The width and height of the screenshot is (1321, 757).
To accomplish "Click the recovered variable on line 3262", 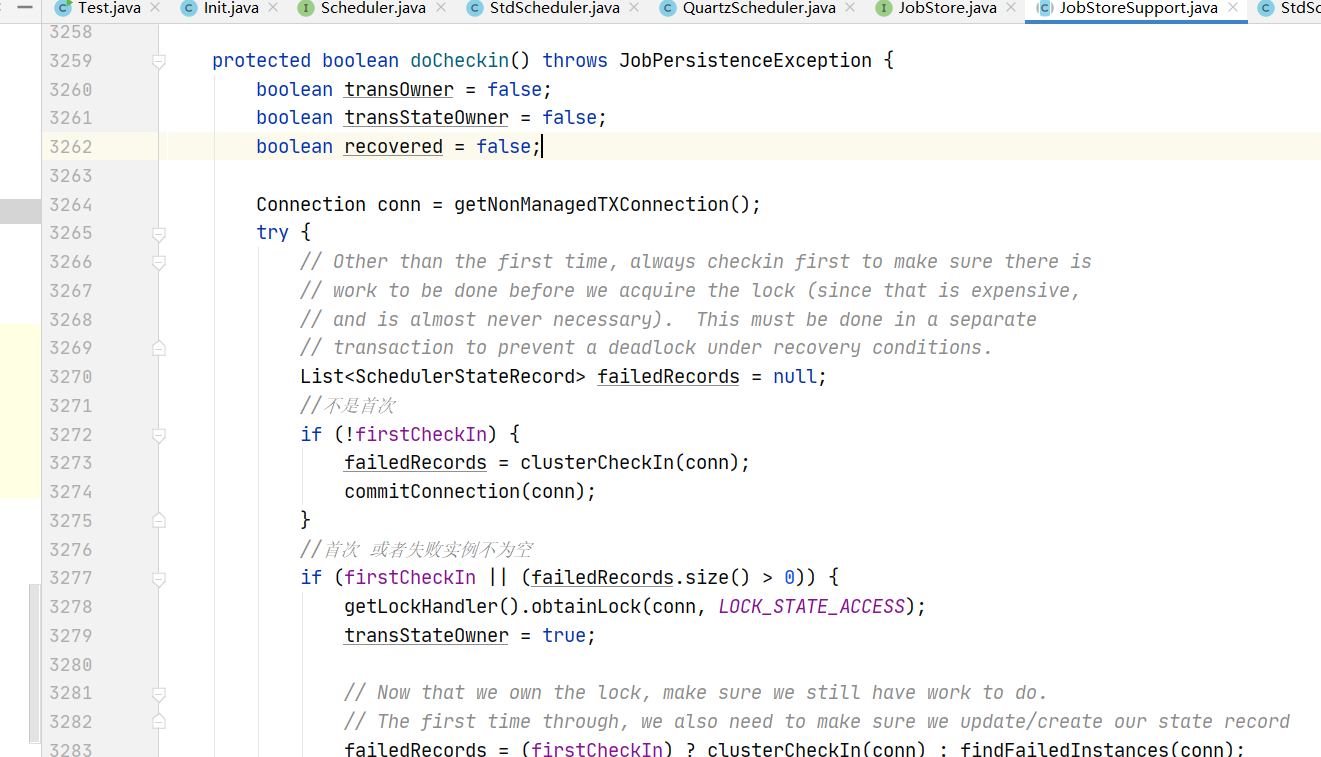I will click(393, 147).
